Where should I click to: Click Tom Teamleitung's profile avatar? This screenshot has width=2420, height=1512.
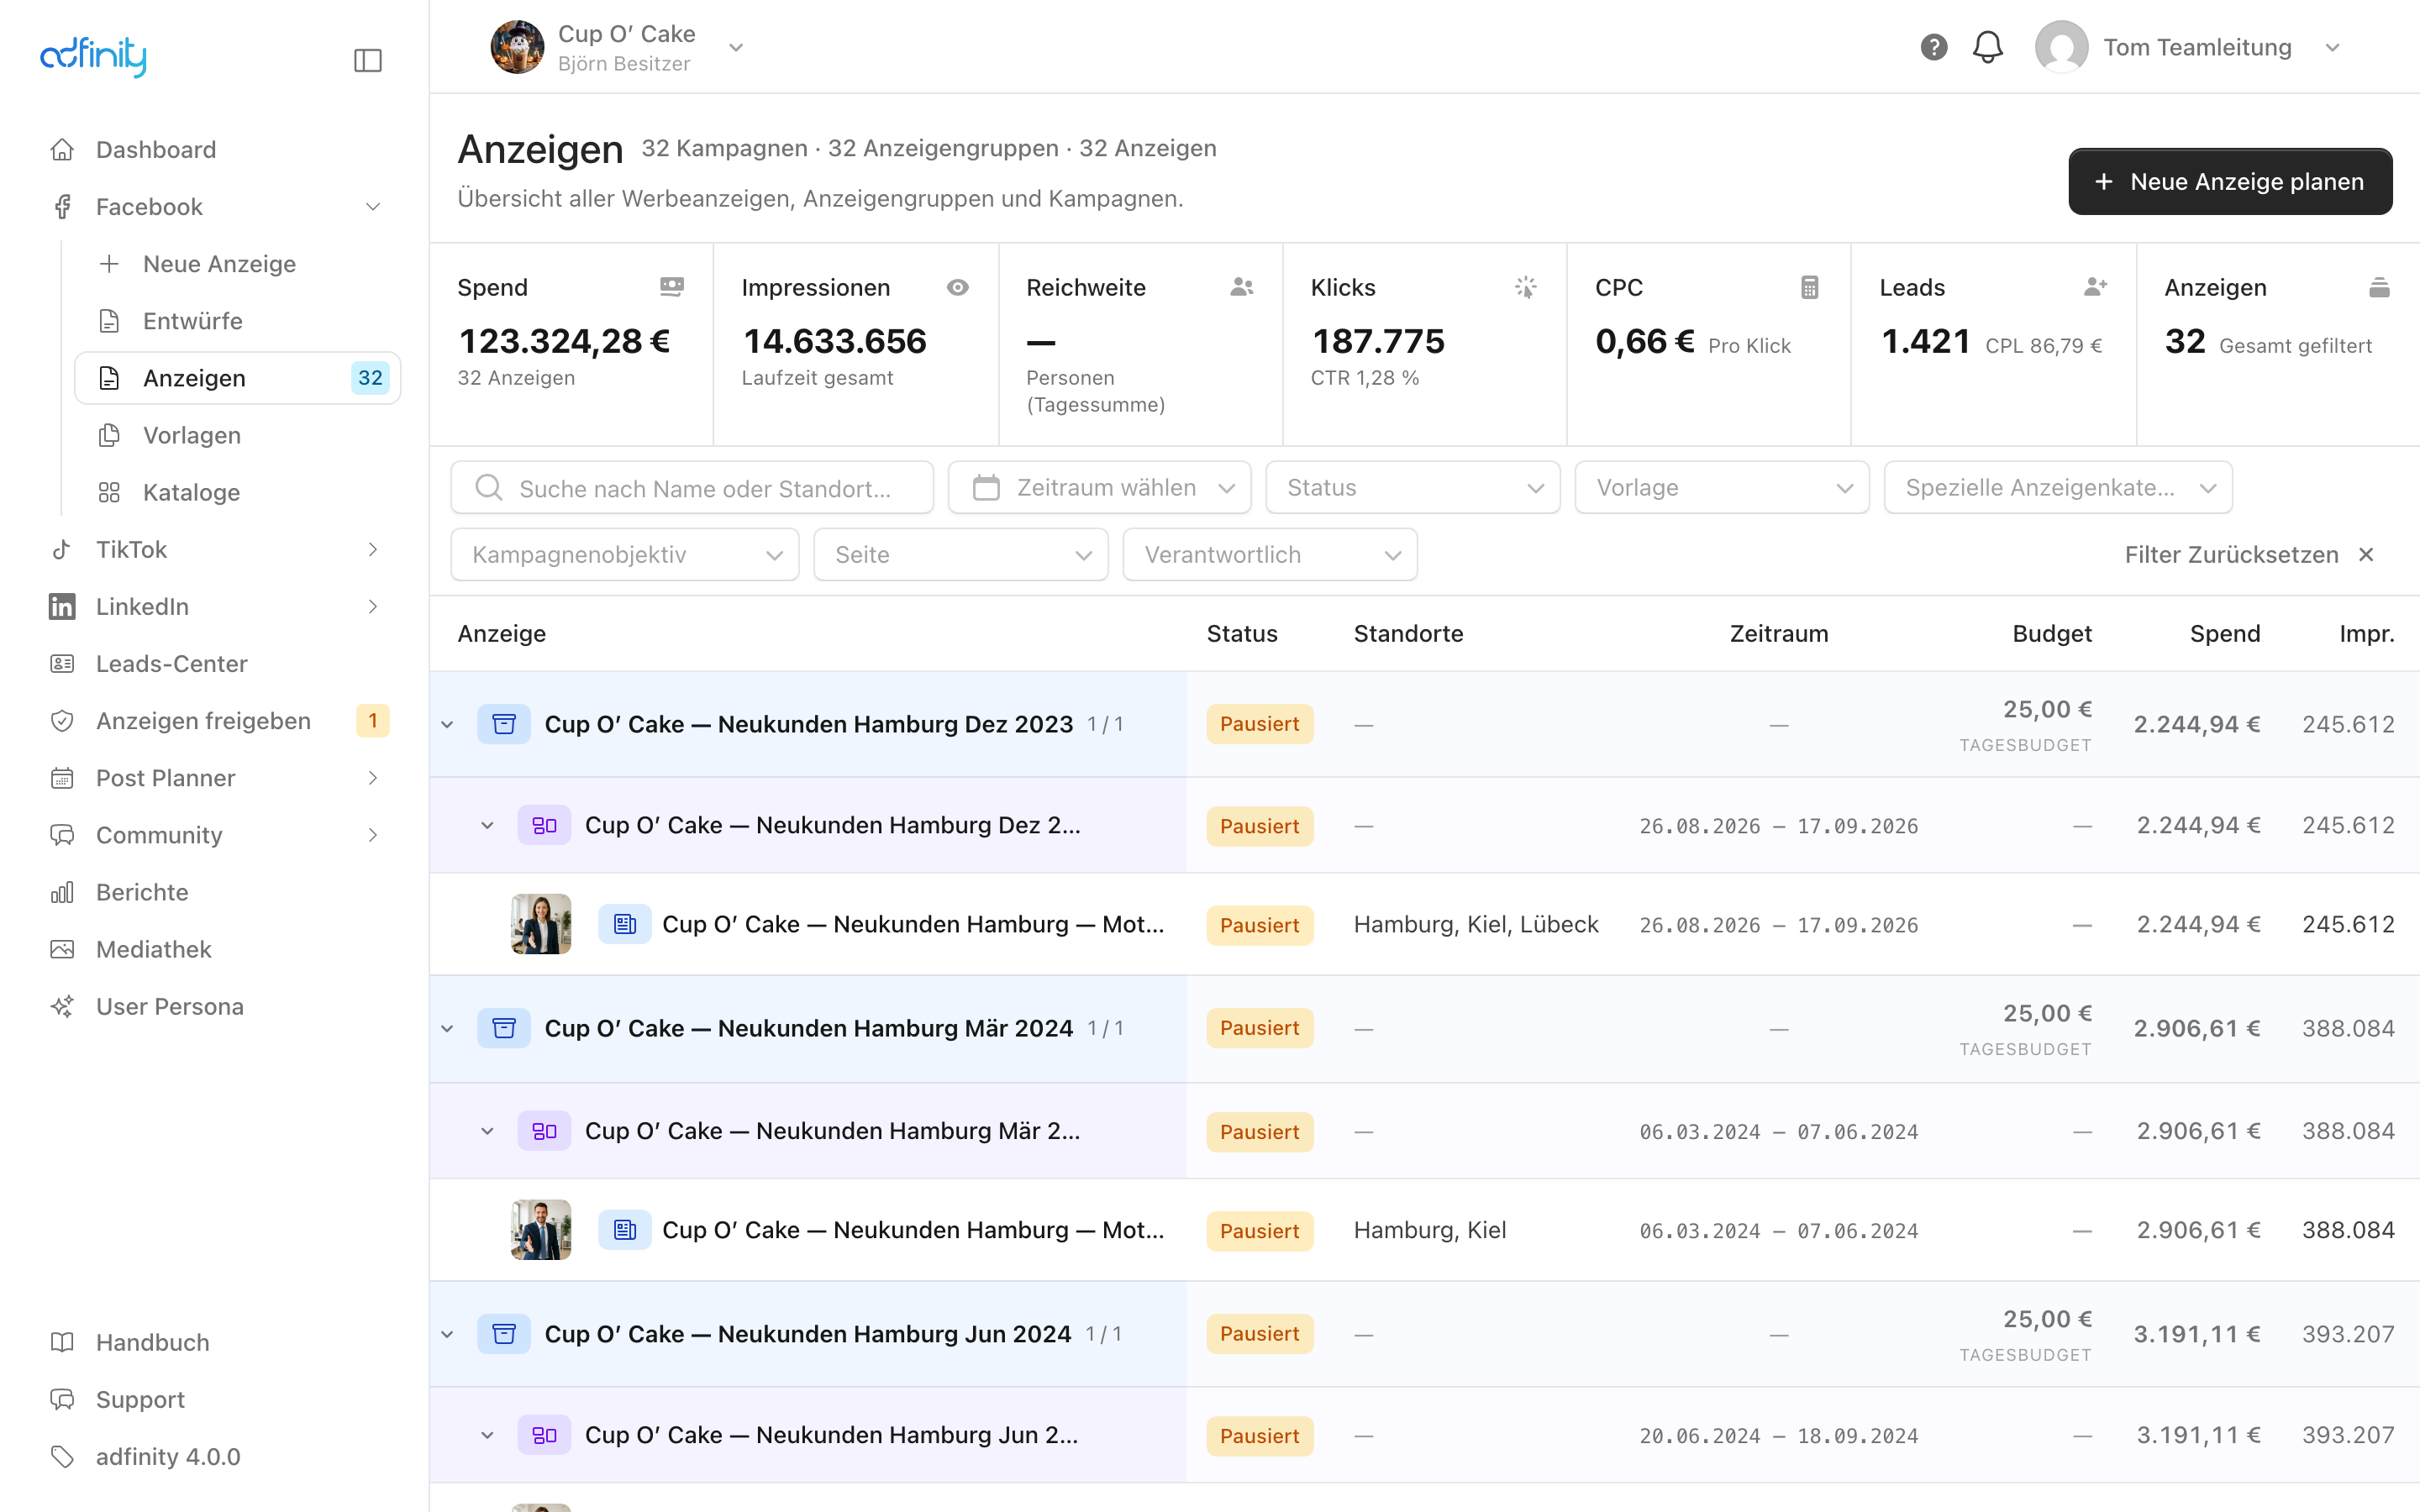point(2061,47)
